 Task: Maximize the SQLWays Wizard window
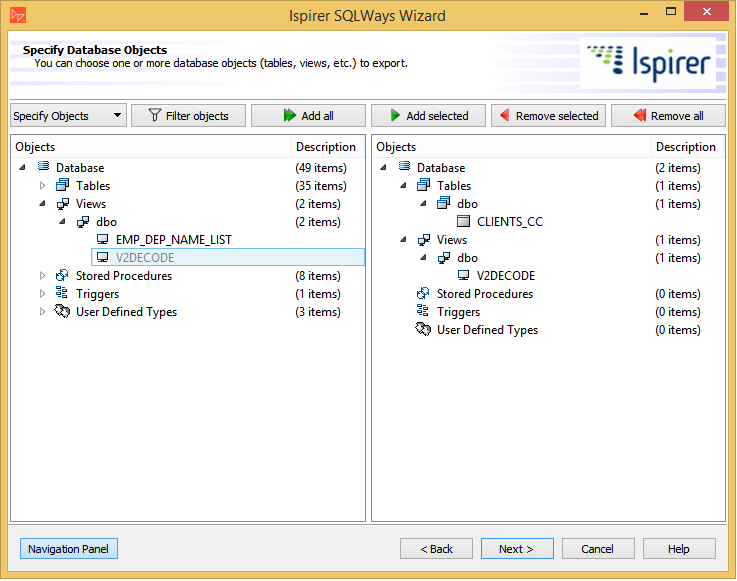pos(671,11)
